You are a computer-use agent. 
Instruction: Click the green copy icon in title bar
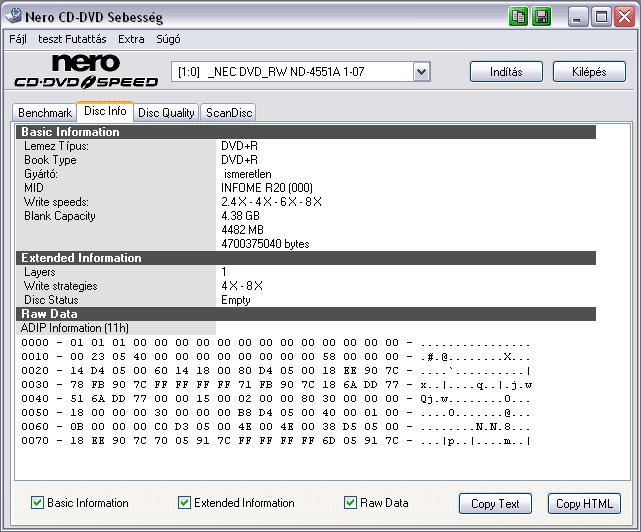point(518,17)
